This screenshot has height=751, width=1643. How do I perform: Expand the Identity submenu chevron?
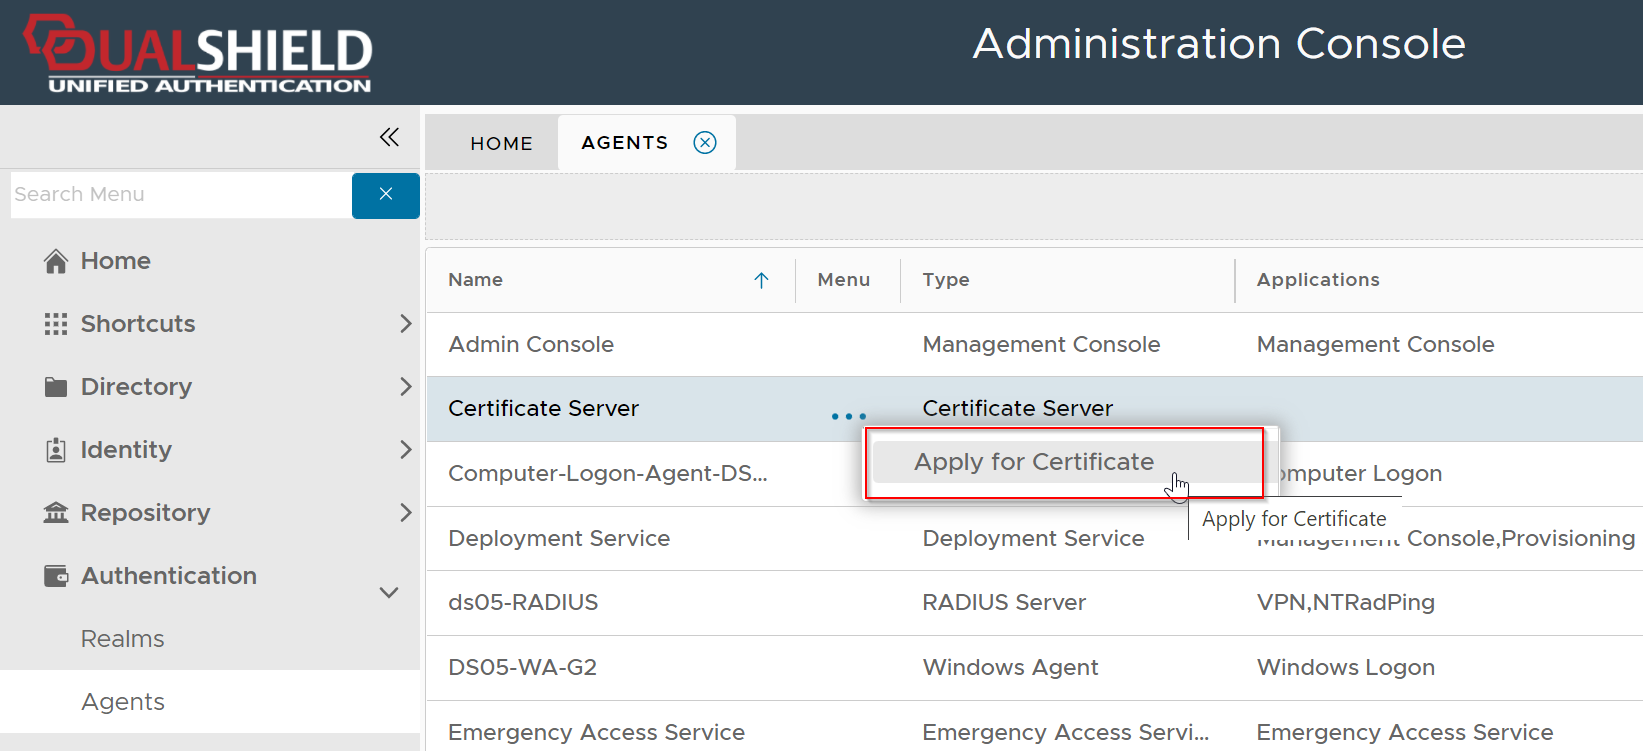pos(405,450)
